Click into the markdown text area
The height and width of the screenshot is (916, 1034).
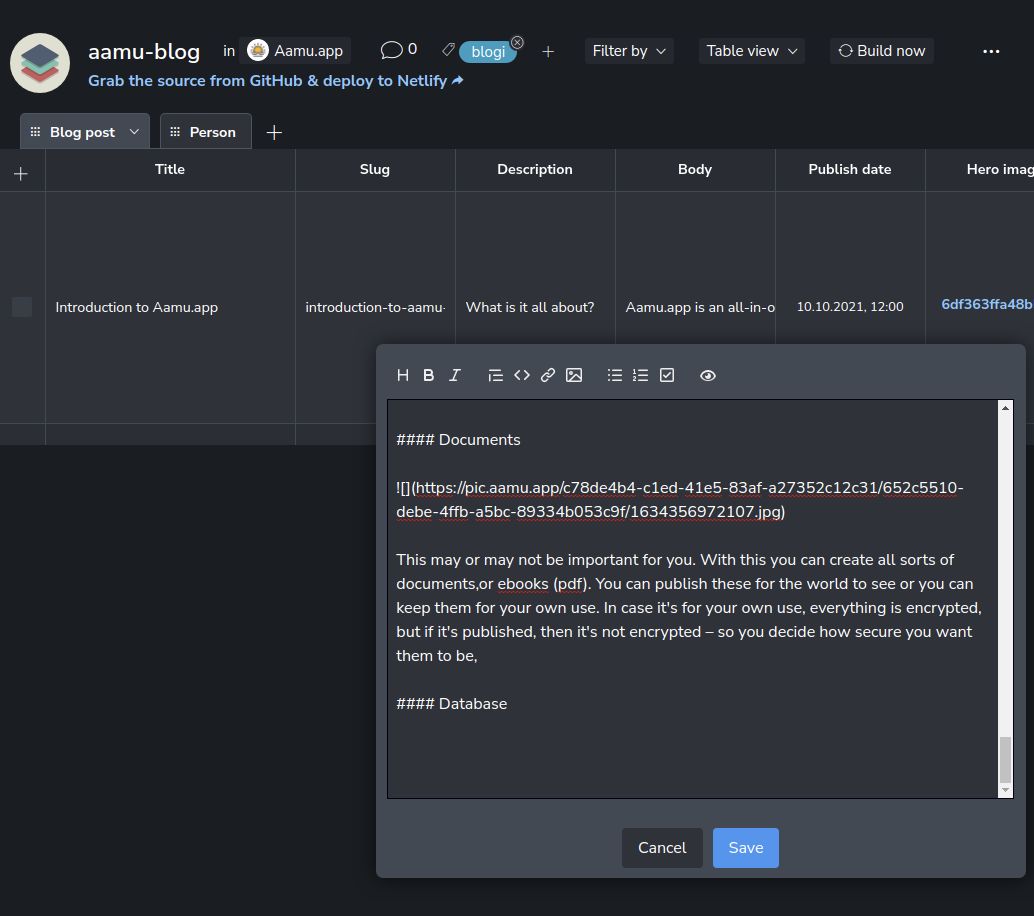pyautogui.click(x=692, y=599)
